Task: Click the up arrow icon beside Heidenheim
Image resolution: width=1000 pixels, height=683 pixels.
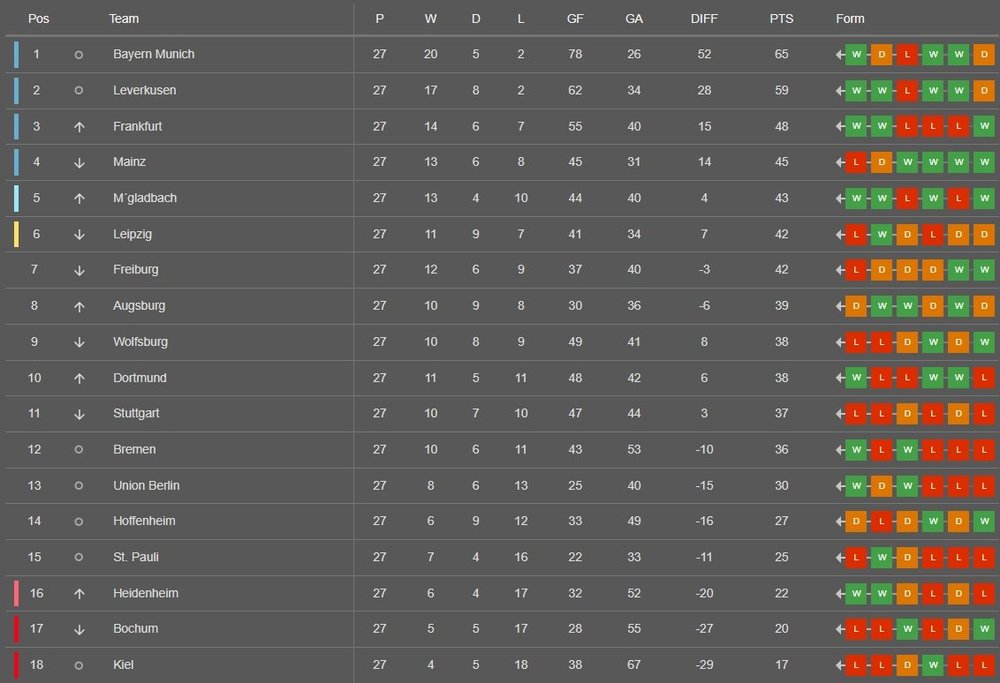Action: (x=79, y=594)
